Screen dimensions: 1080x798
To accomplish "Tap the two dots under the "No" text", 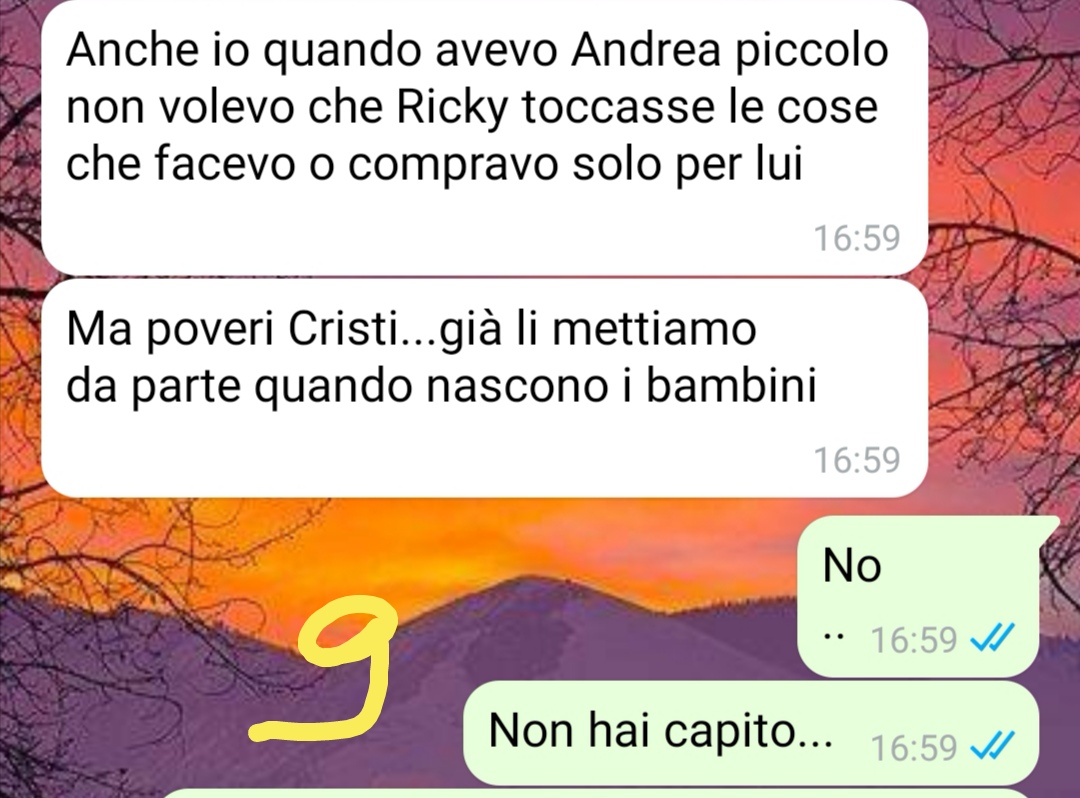I will click(x=833, y=636).
